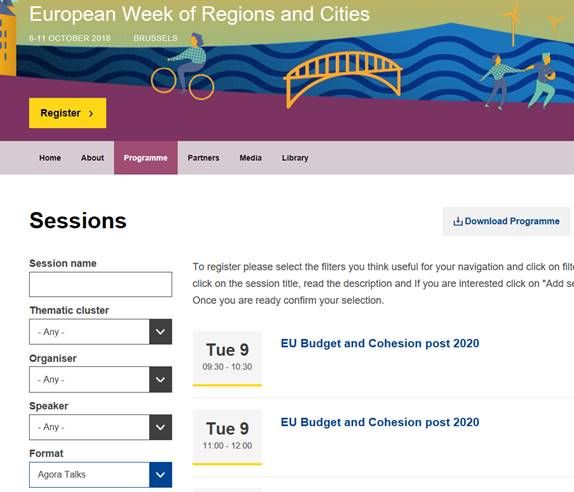This screenshot has width=574, height=492.
Task: Click the Register button
Action: pyautogui.click(x=67, y=113)
